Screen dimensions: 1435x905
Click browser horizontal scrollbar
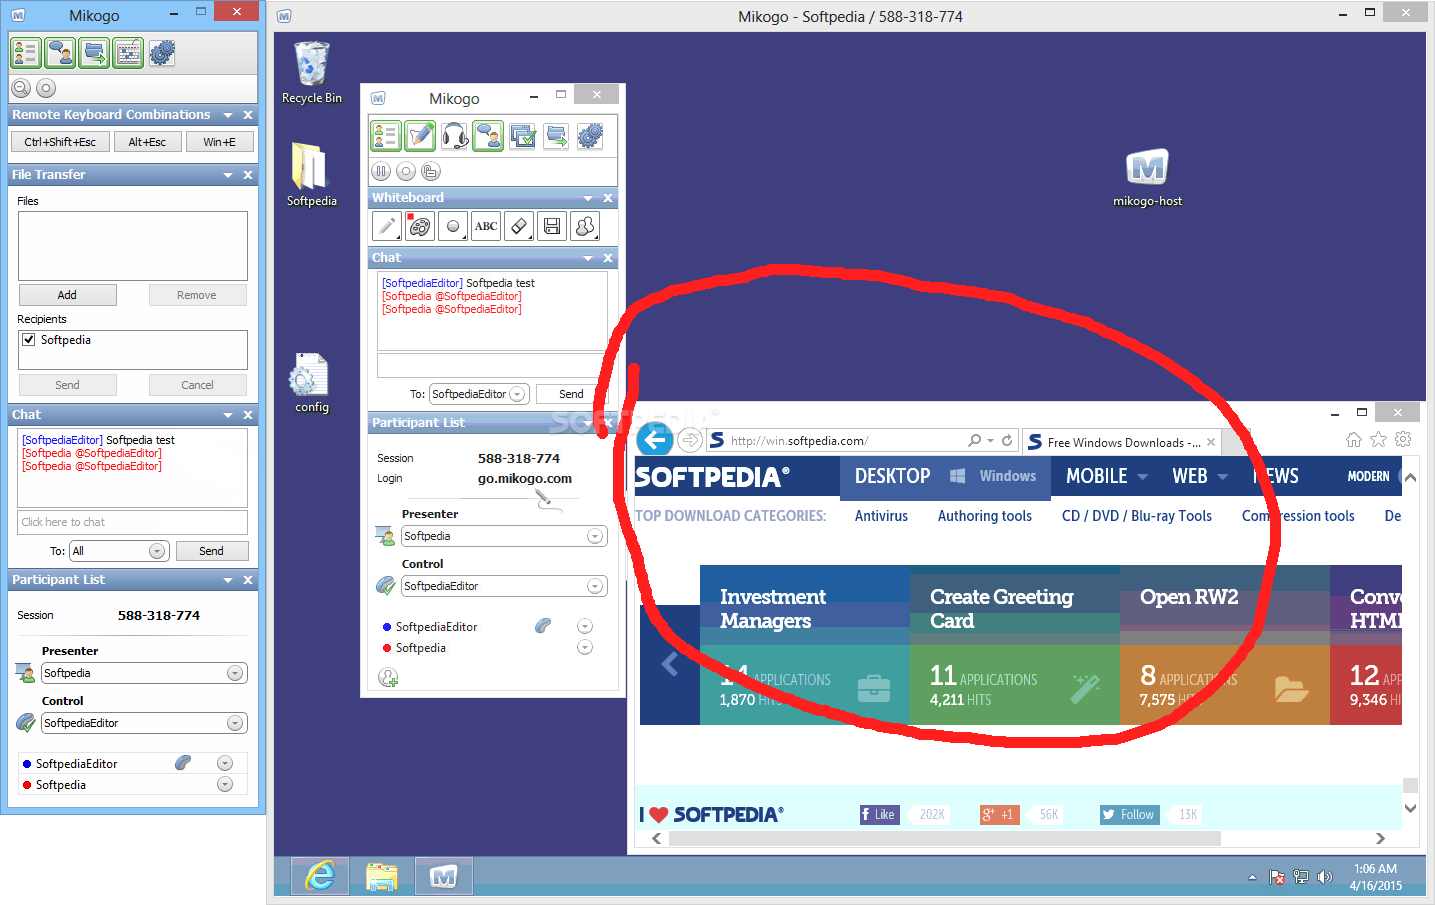[944, 838]
